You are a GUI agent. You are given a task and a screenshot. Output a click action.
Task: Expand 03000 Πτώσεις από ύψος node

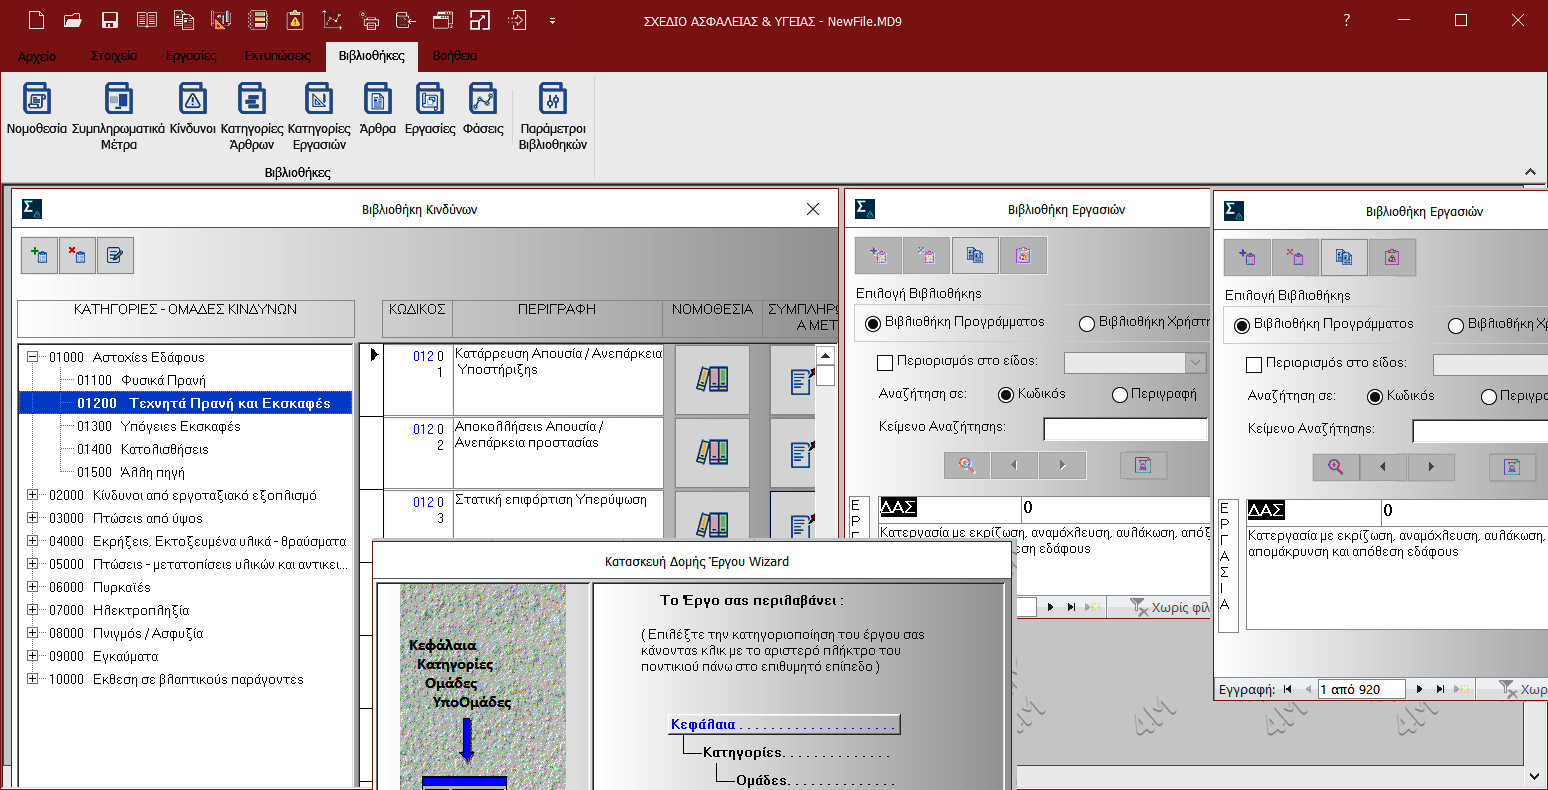32,518
